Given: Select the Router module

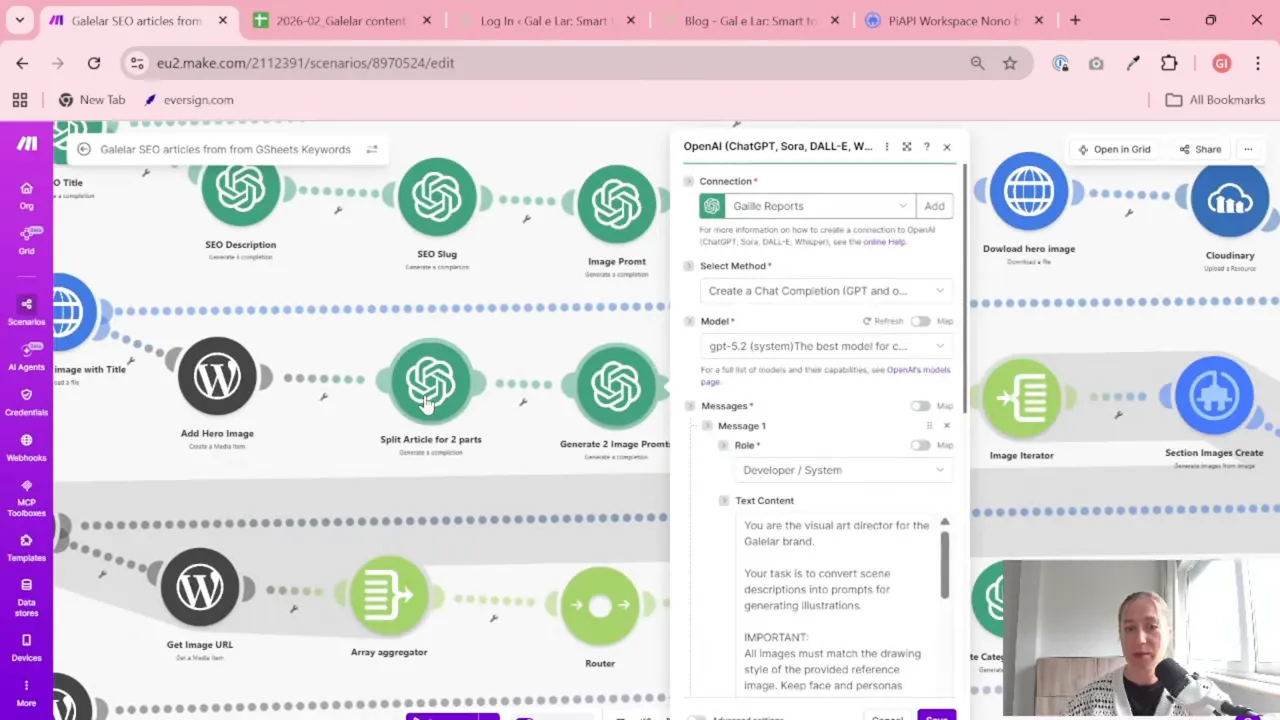Looking at the screenshot, I should click(x=600, y=606).
